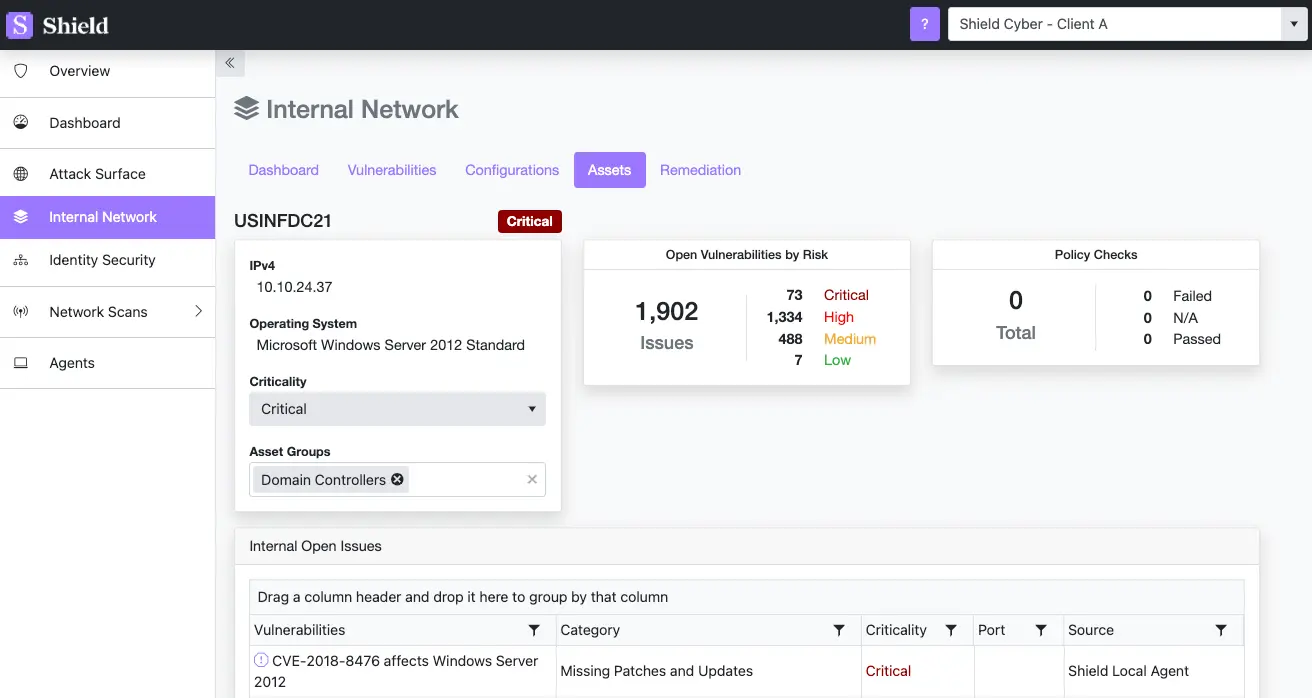Viewport: 1312px width, 698px height.
Task: Open the Source column filter
Action: 1221,630
